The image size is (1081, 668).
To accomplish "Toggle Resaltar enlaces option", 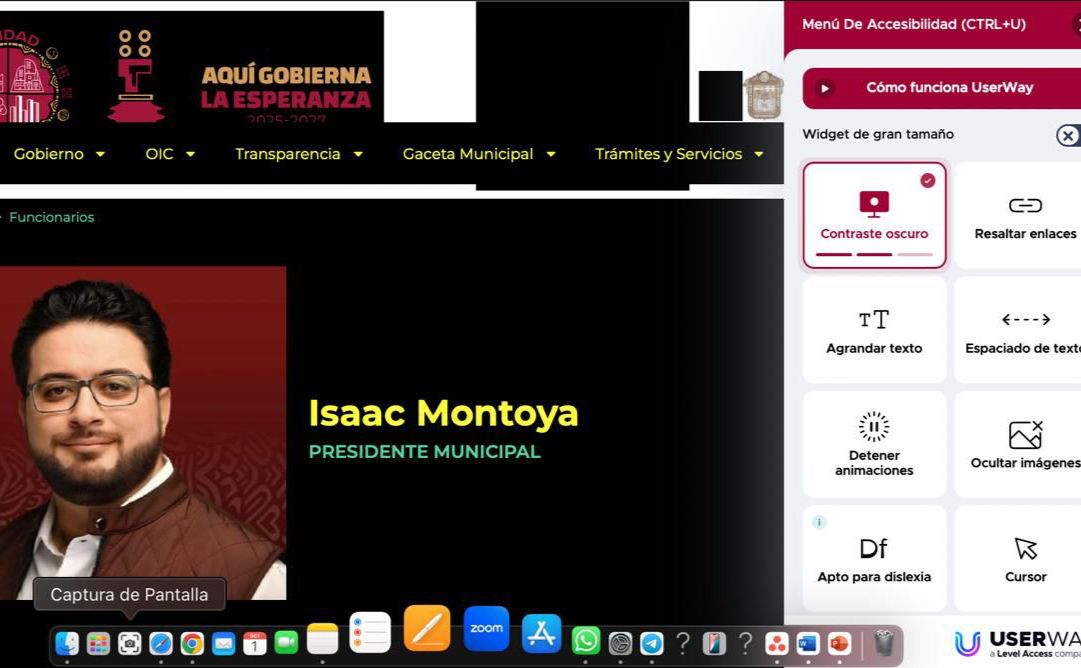I will [x=1020, y=215].
